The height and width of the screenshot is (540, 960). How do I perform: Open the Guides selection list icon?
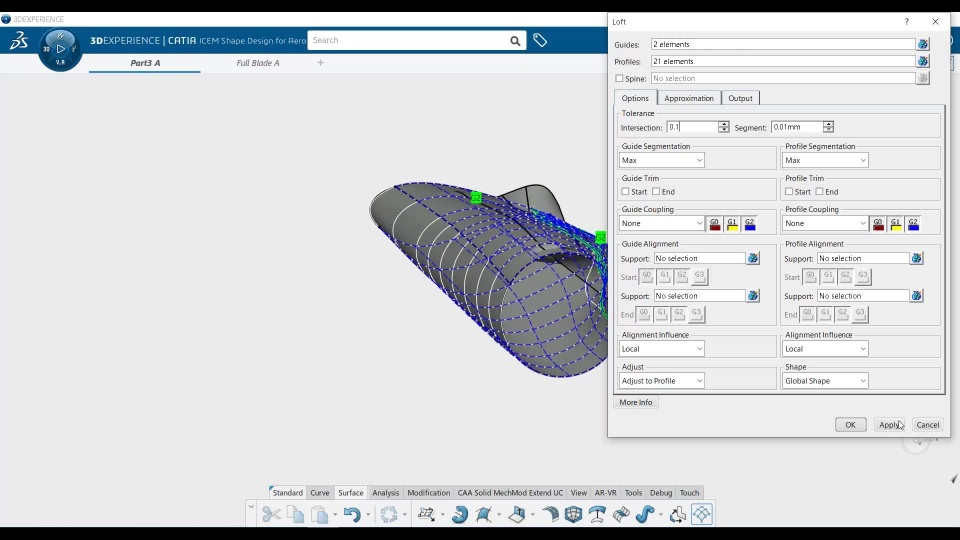(x=923, y=44)
